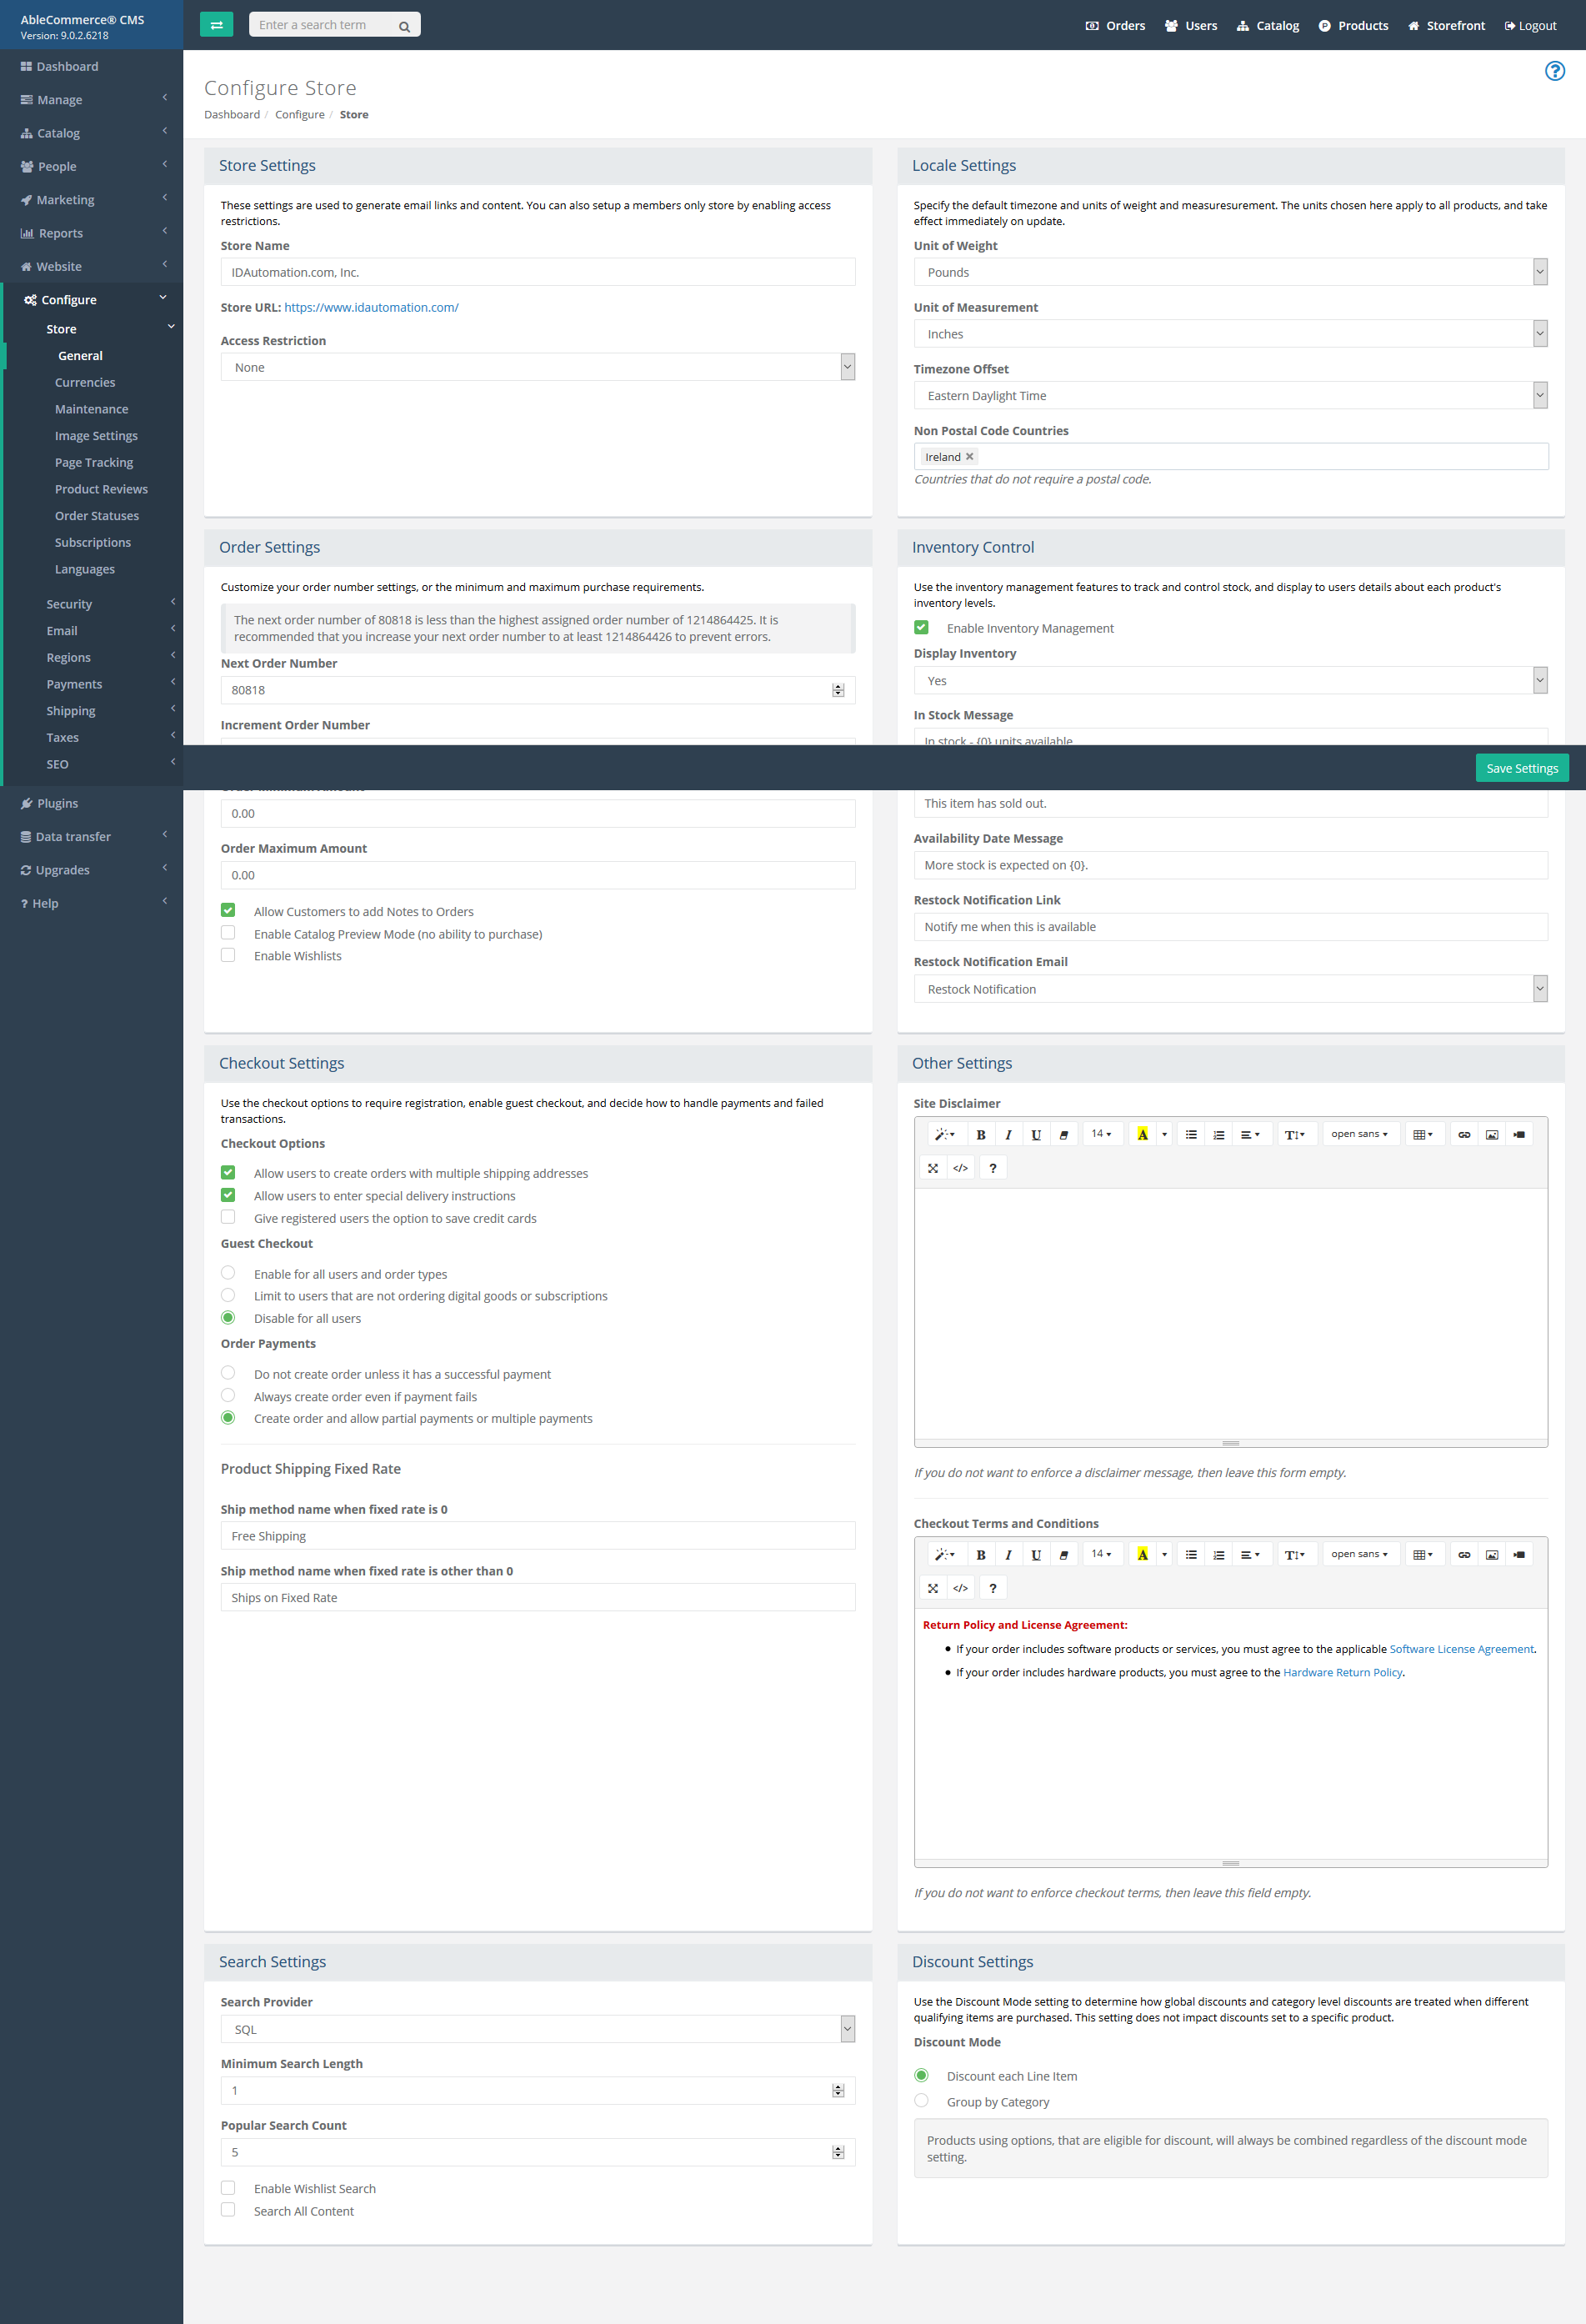
Task: Open Hardware Return Policy link
Action: tap(1343, 1672)
